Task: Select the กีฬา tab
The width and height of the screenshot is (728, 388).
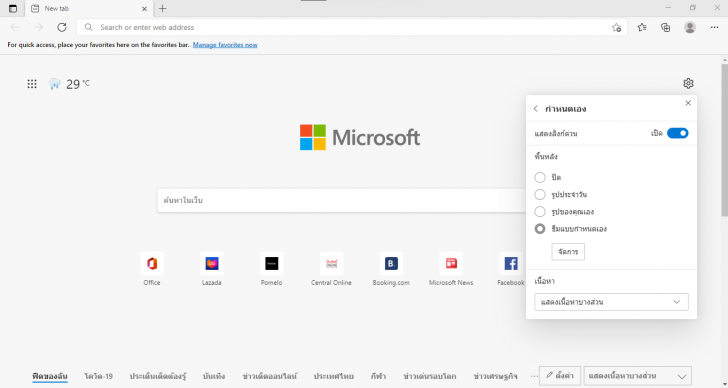Action: click(378, 376)
